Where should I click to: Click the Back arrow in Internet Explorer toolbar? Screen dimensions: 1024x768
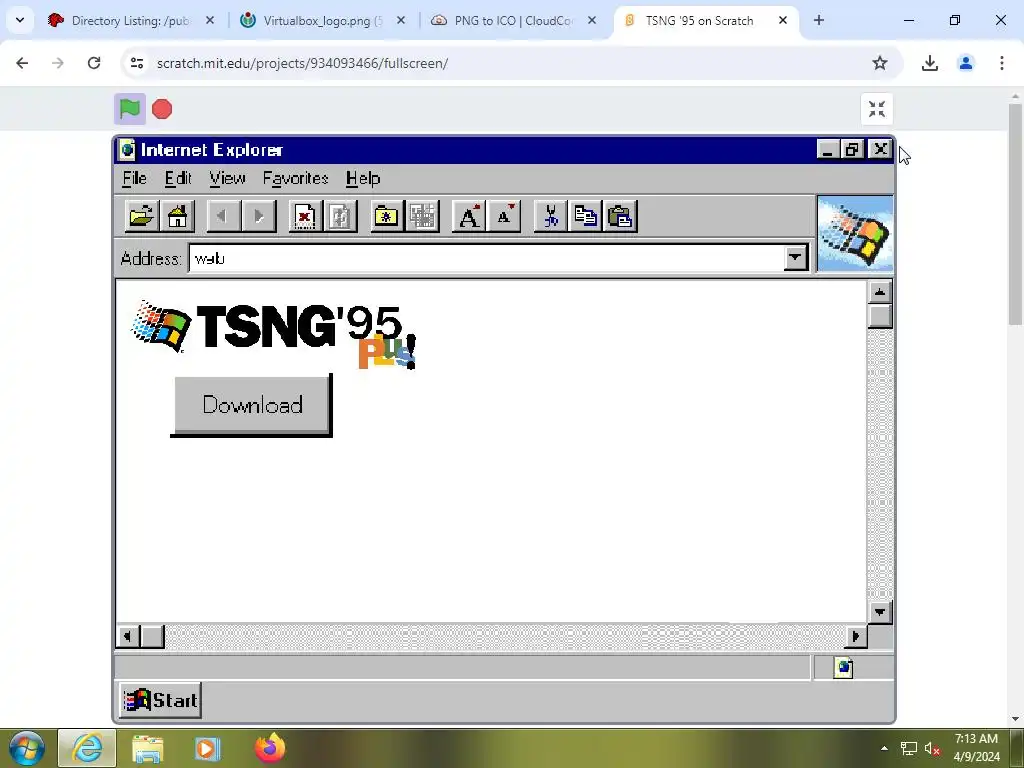point(223,216)
